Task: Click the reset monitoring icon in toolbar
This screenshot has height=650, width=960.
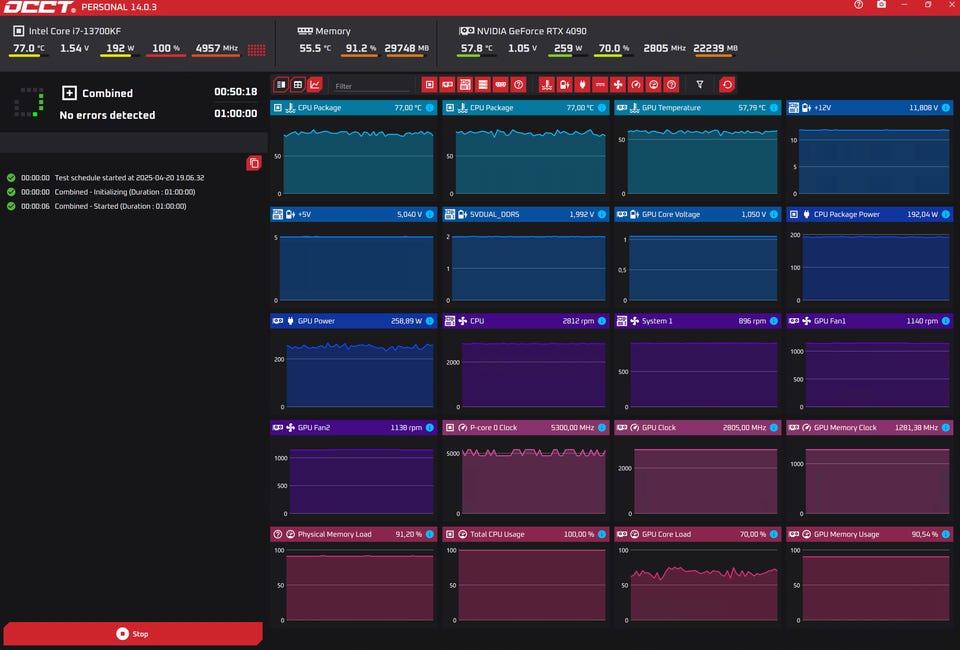Action: point(727,85)
